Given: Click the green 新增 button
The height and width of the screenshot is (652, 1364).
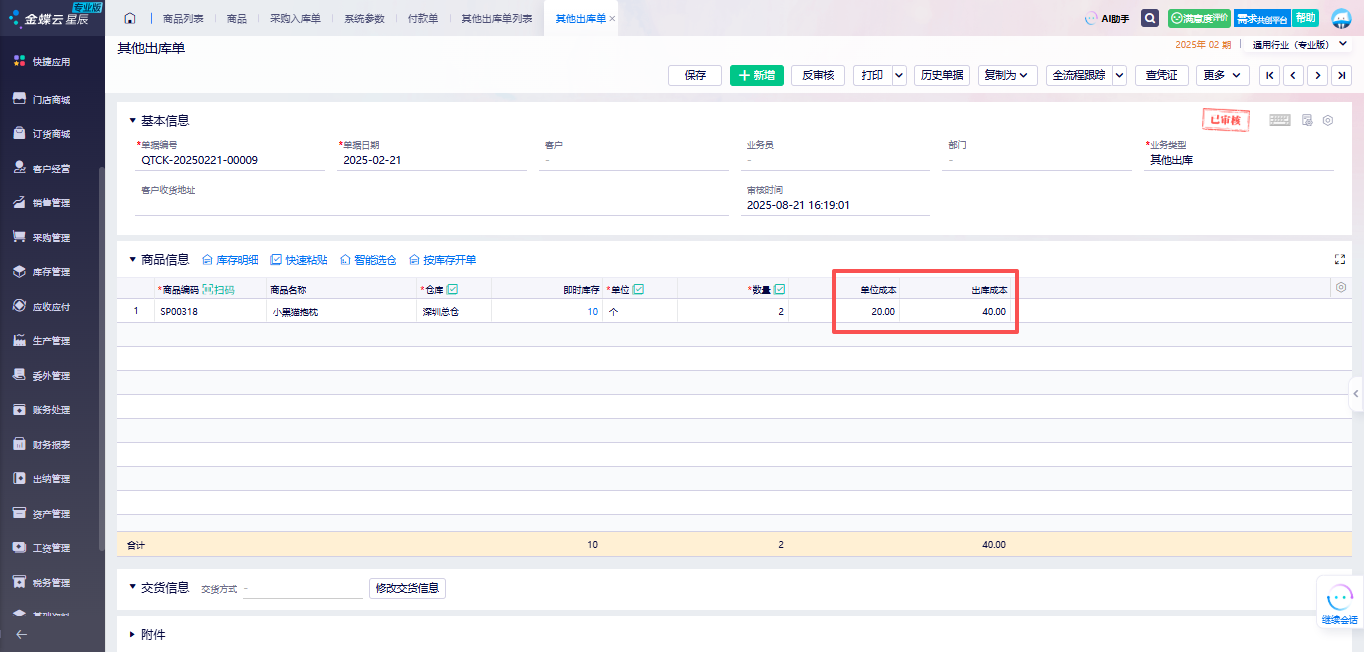Looking at the screenshot, I should click(x=756, y=75).
